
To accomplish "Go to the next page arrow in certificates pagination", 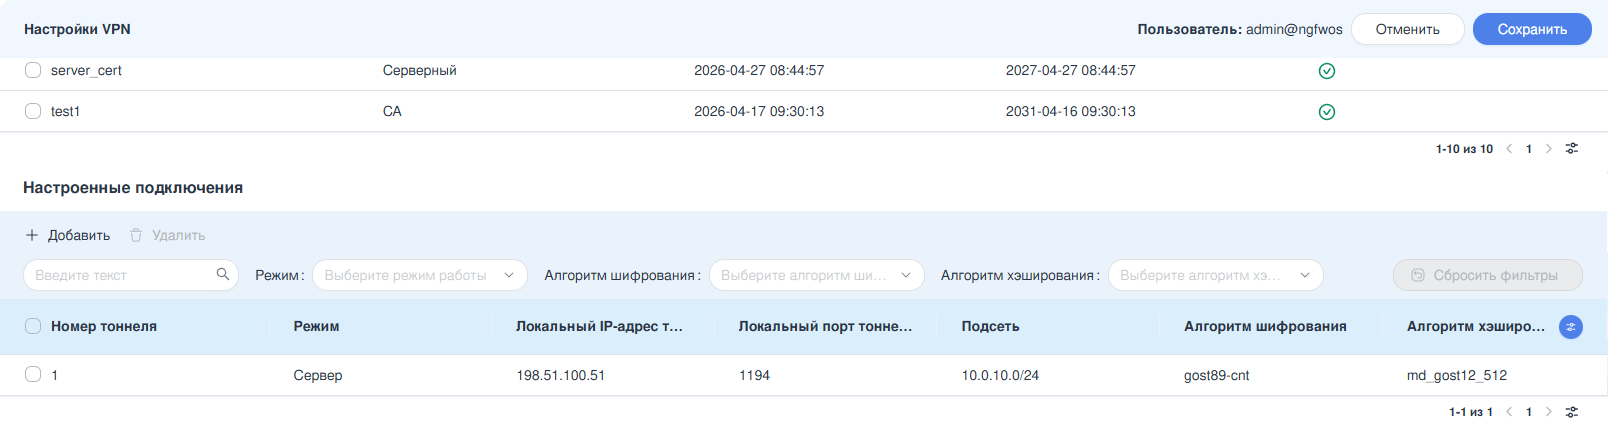I will pos(1549,149).
